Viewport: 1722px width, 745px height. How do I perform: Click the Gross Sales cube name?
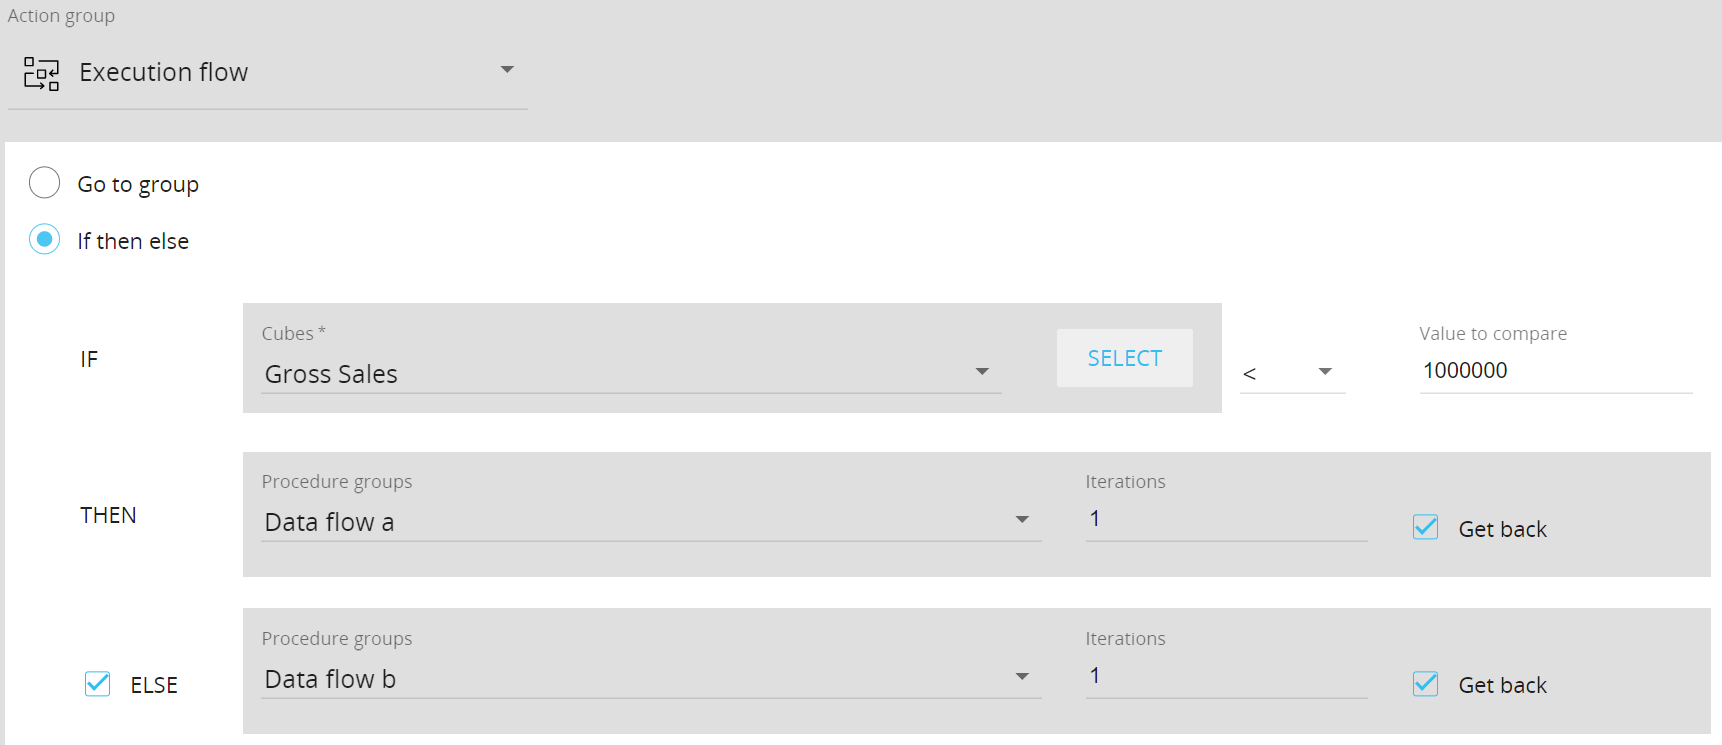click(331, 374)
